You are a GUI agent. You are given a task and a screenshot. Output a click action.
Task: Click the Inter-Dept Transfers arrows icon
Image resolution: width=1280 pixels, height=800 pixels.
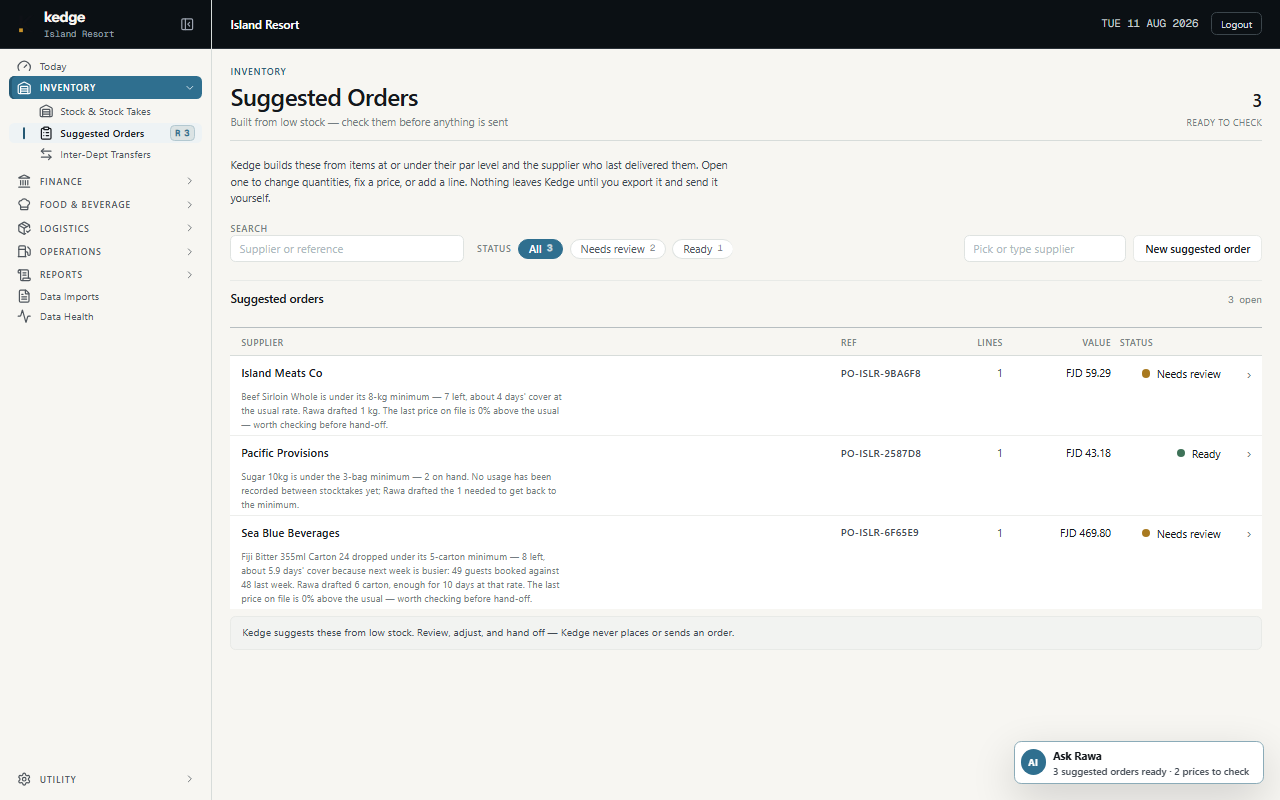(46, 154)
